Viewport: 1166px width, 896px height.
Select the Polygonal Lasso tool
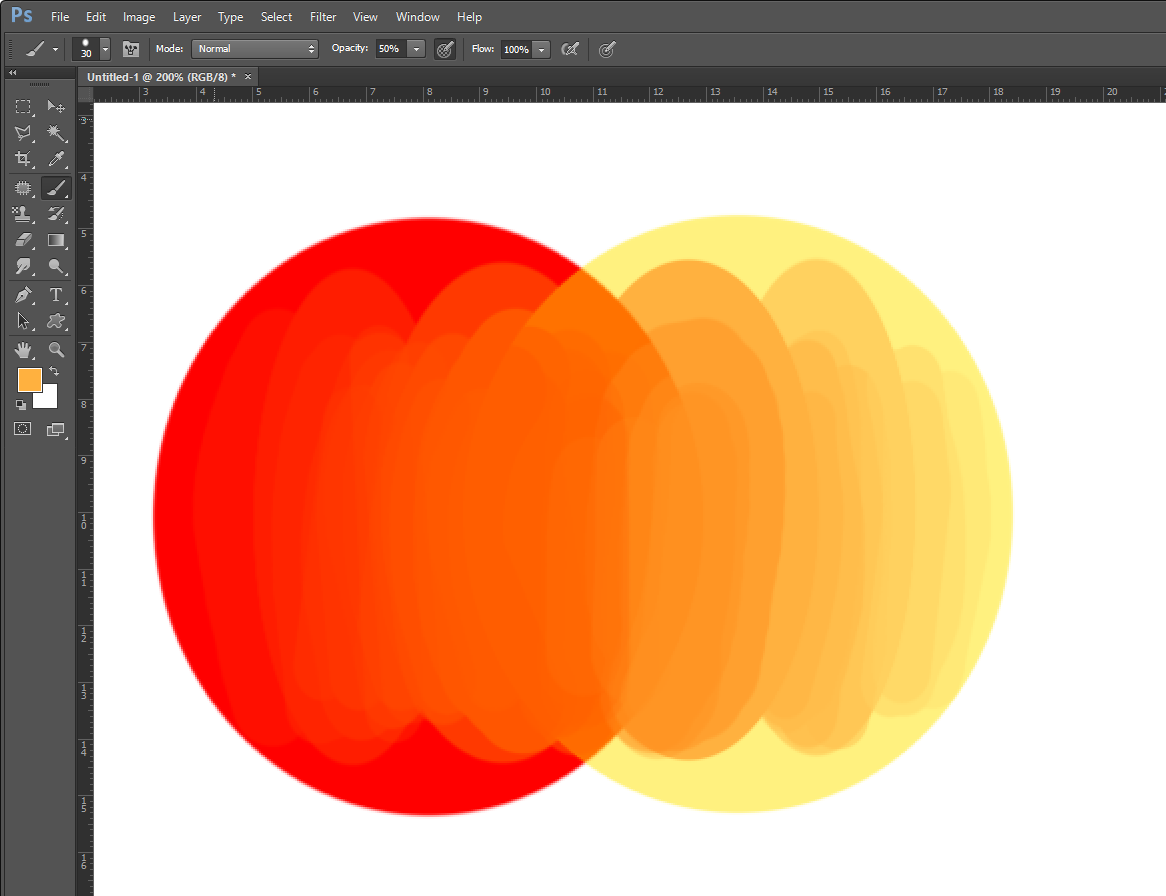[23, 133]
